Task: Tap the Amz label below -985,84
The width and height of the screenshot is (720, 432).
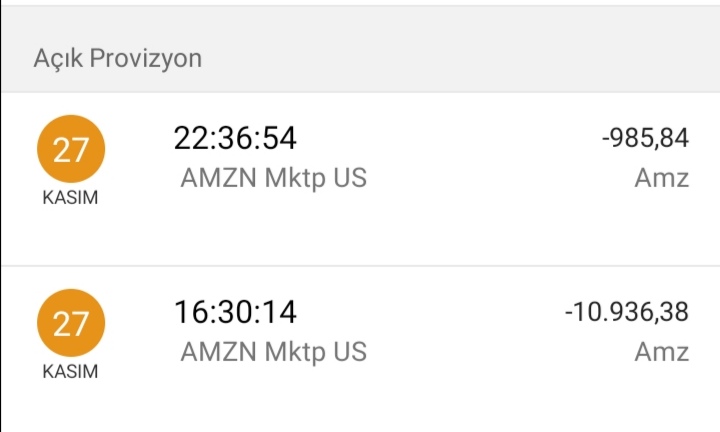Action: point(662,178)
